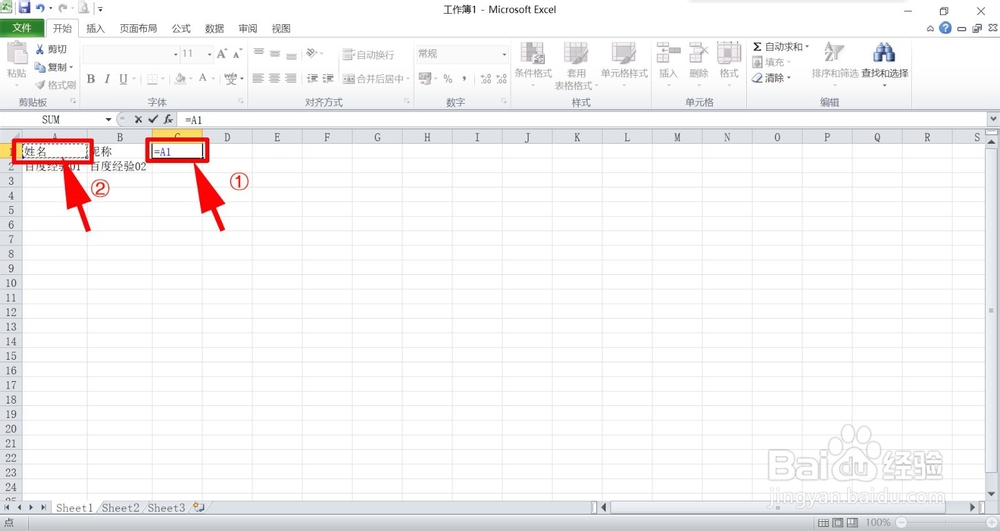Open the borders dropdown arrow
Screen dimensions: 1000x531
coord(163,79)
